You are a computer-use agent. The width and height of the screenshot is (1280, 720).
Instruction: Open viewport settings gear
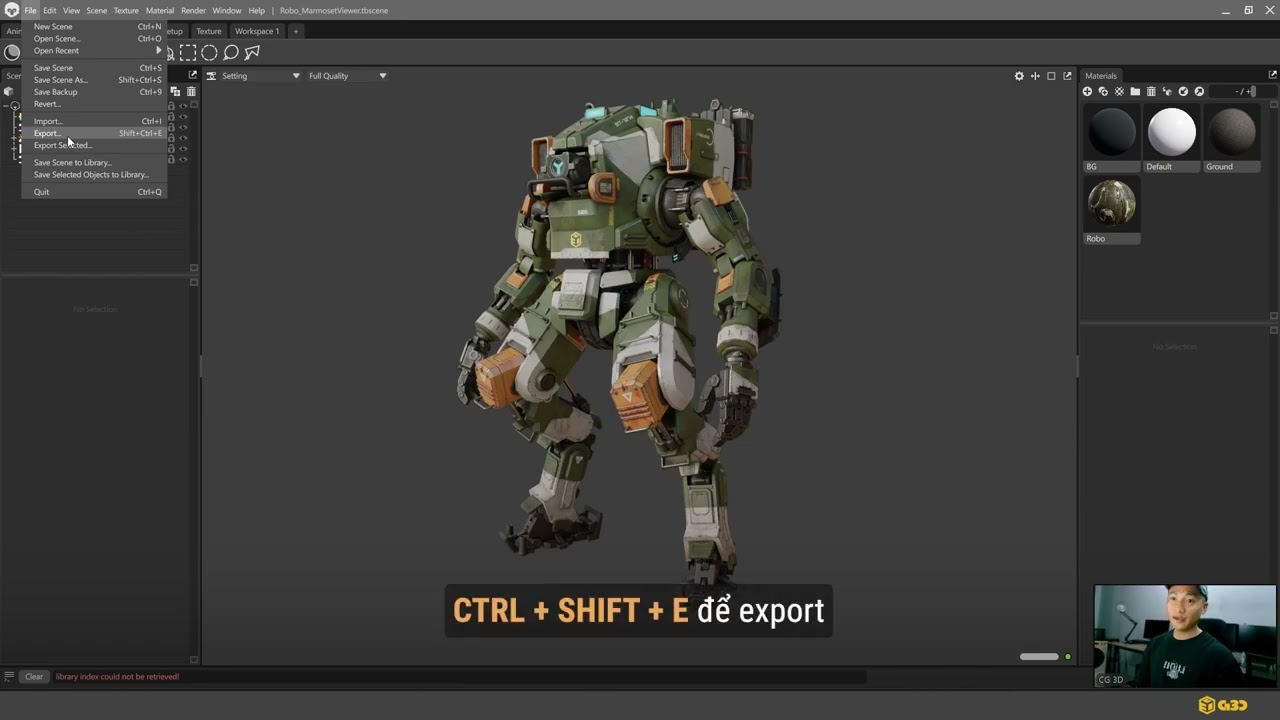point(1019,76)
